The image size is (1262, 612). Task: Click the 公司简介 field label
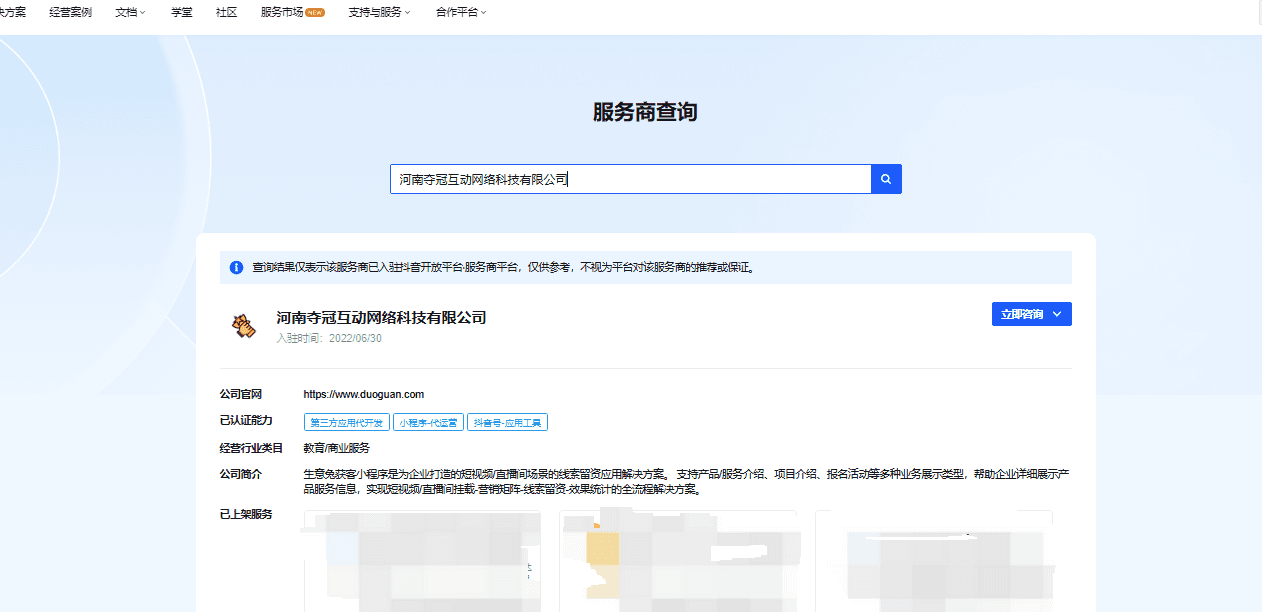point(240,473)
